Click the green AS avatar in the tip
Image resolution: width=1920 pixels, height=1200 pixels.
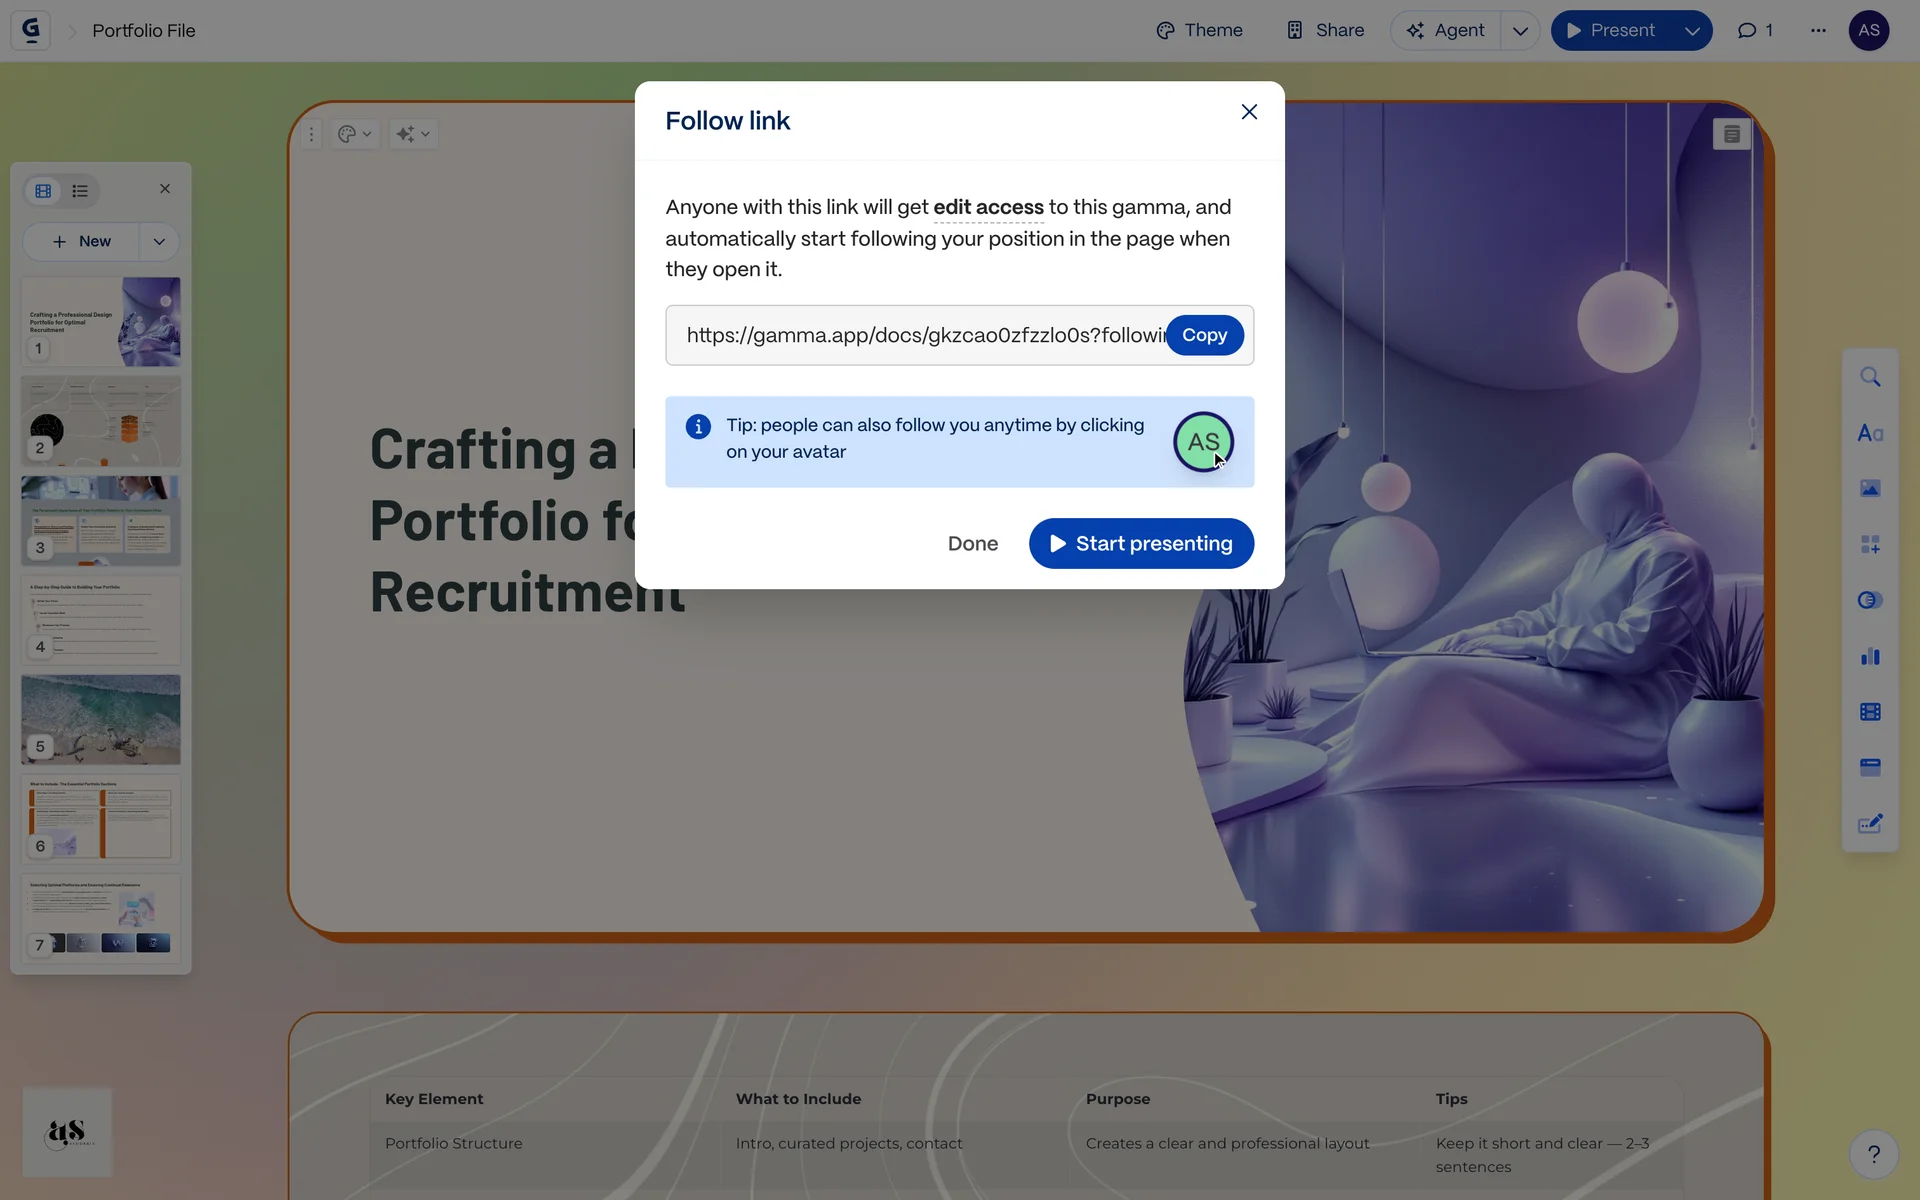click(1203, 442)
